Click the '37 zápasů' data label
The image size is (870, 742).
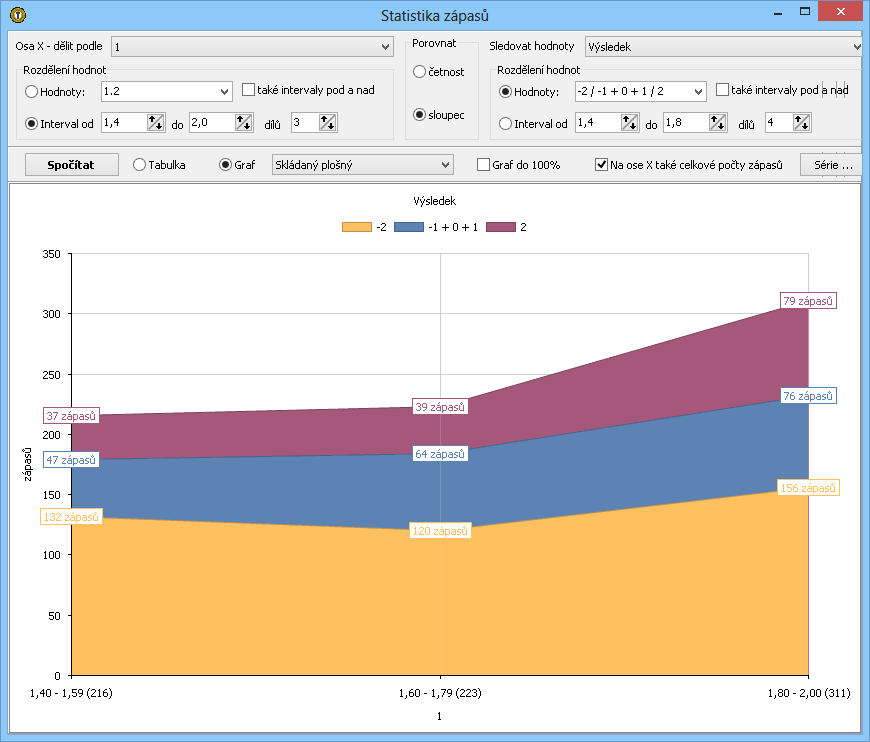71,416
